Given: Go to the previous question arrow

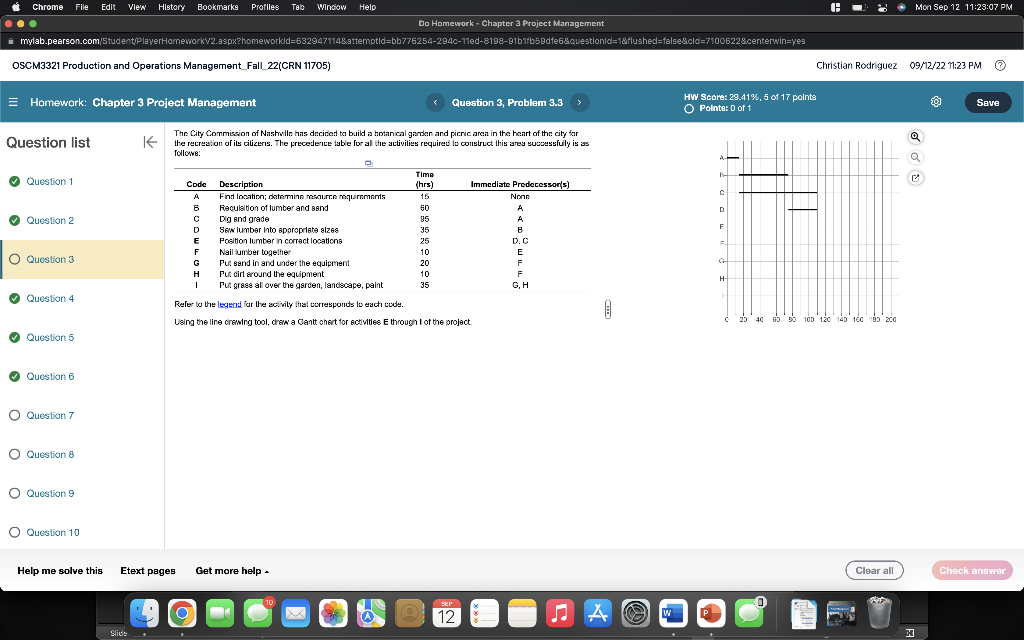Looking at the screenshot, I should tap(435, 103).
